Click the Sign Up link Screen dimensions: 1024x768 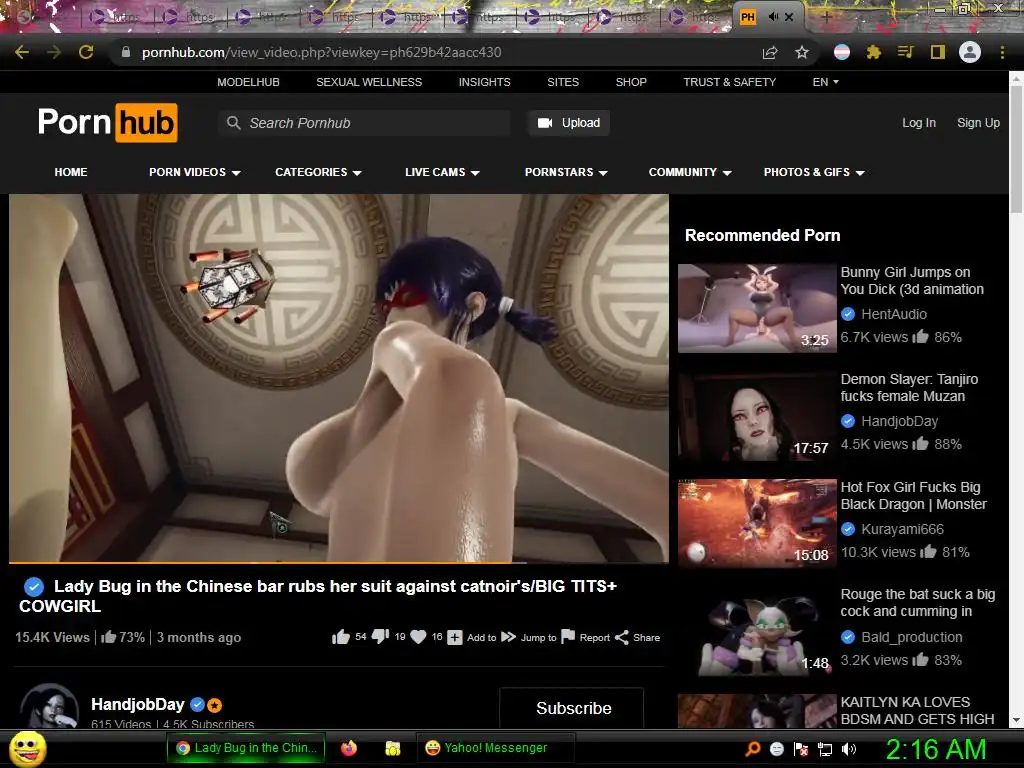tap(978, 123)
